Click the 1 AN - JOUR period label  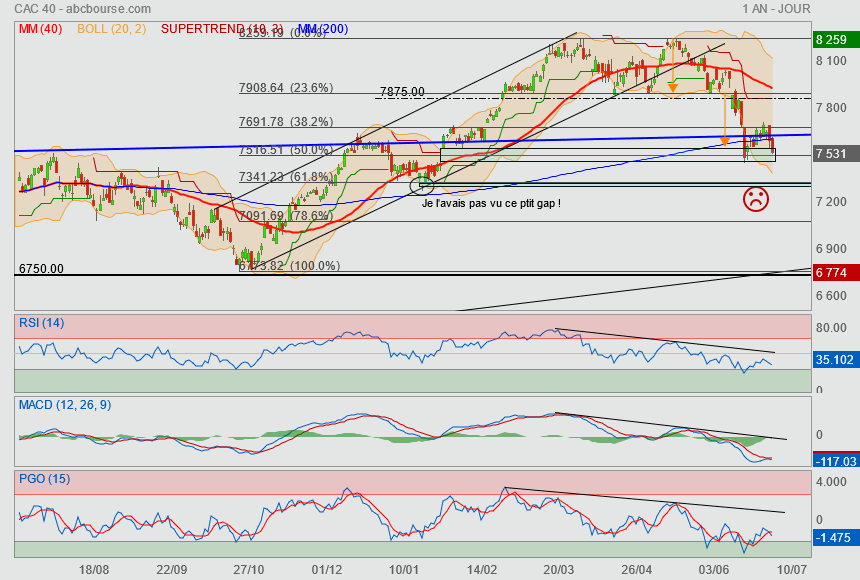click(x=776, y=9)
